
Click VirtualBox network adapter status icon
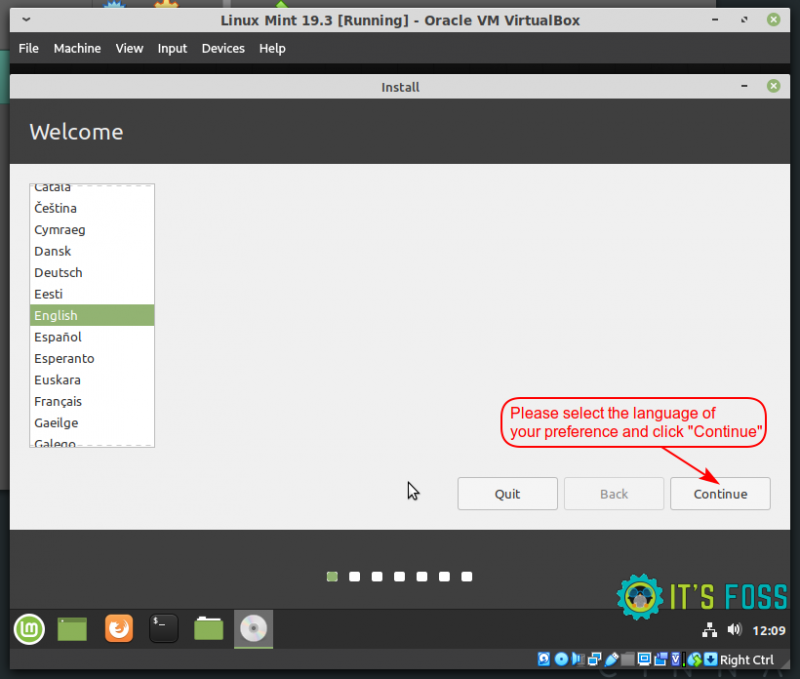(594, 659)
